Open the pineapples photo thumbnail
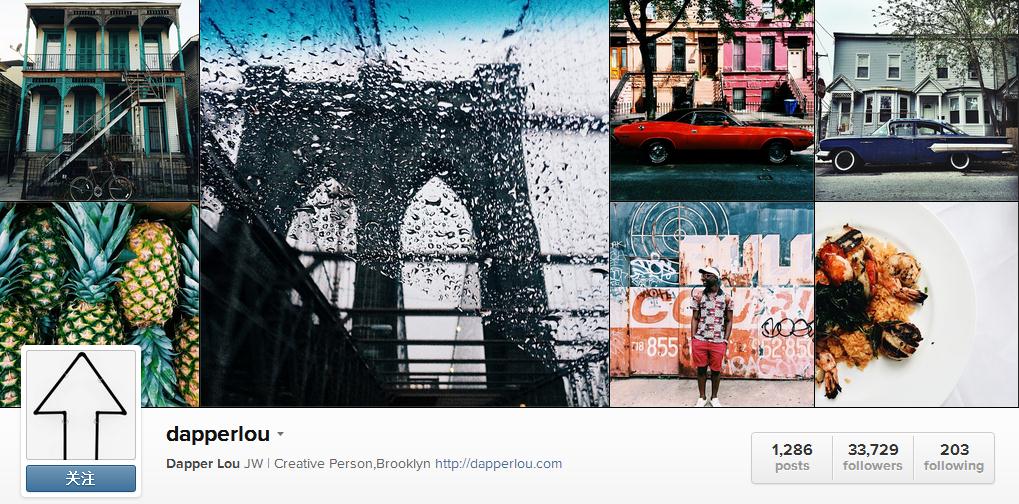Image resolution: width=1019 pixels, height=504 pixels. pyautogui.click(x=99, y=275)
